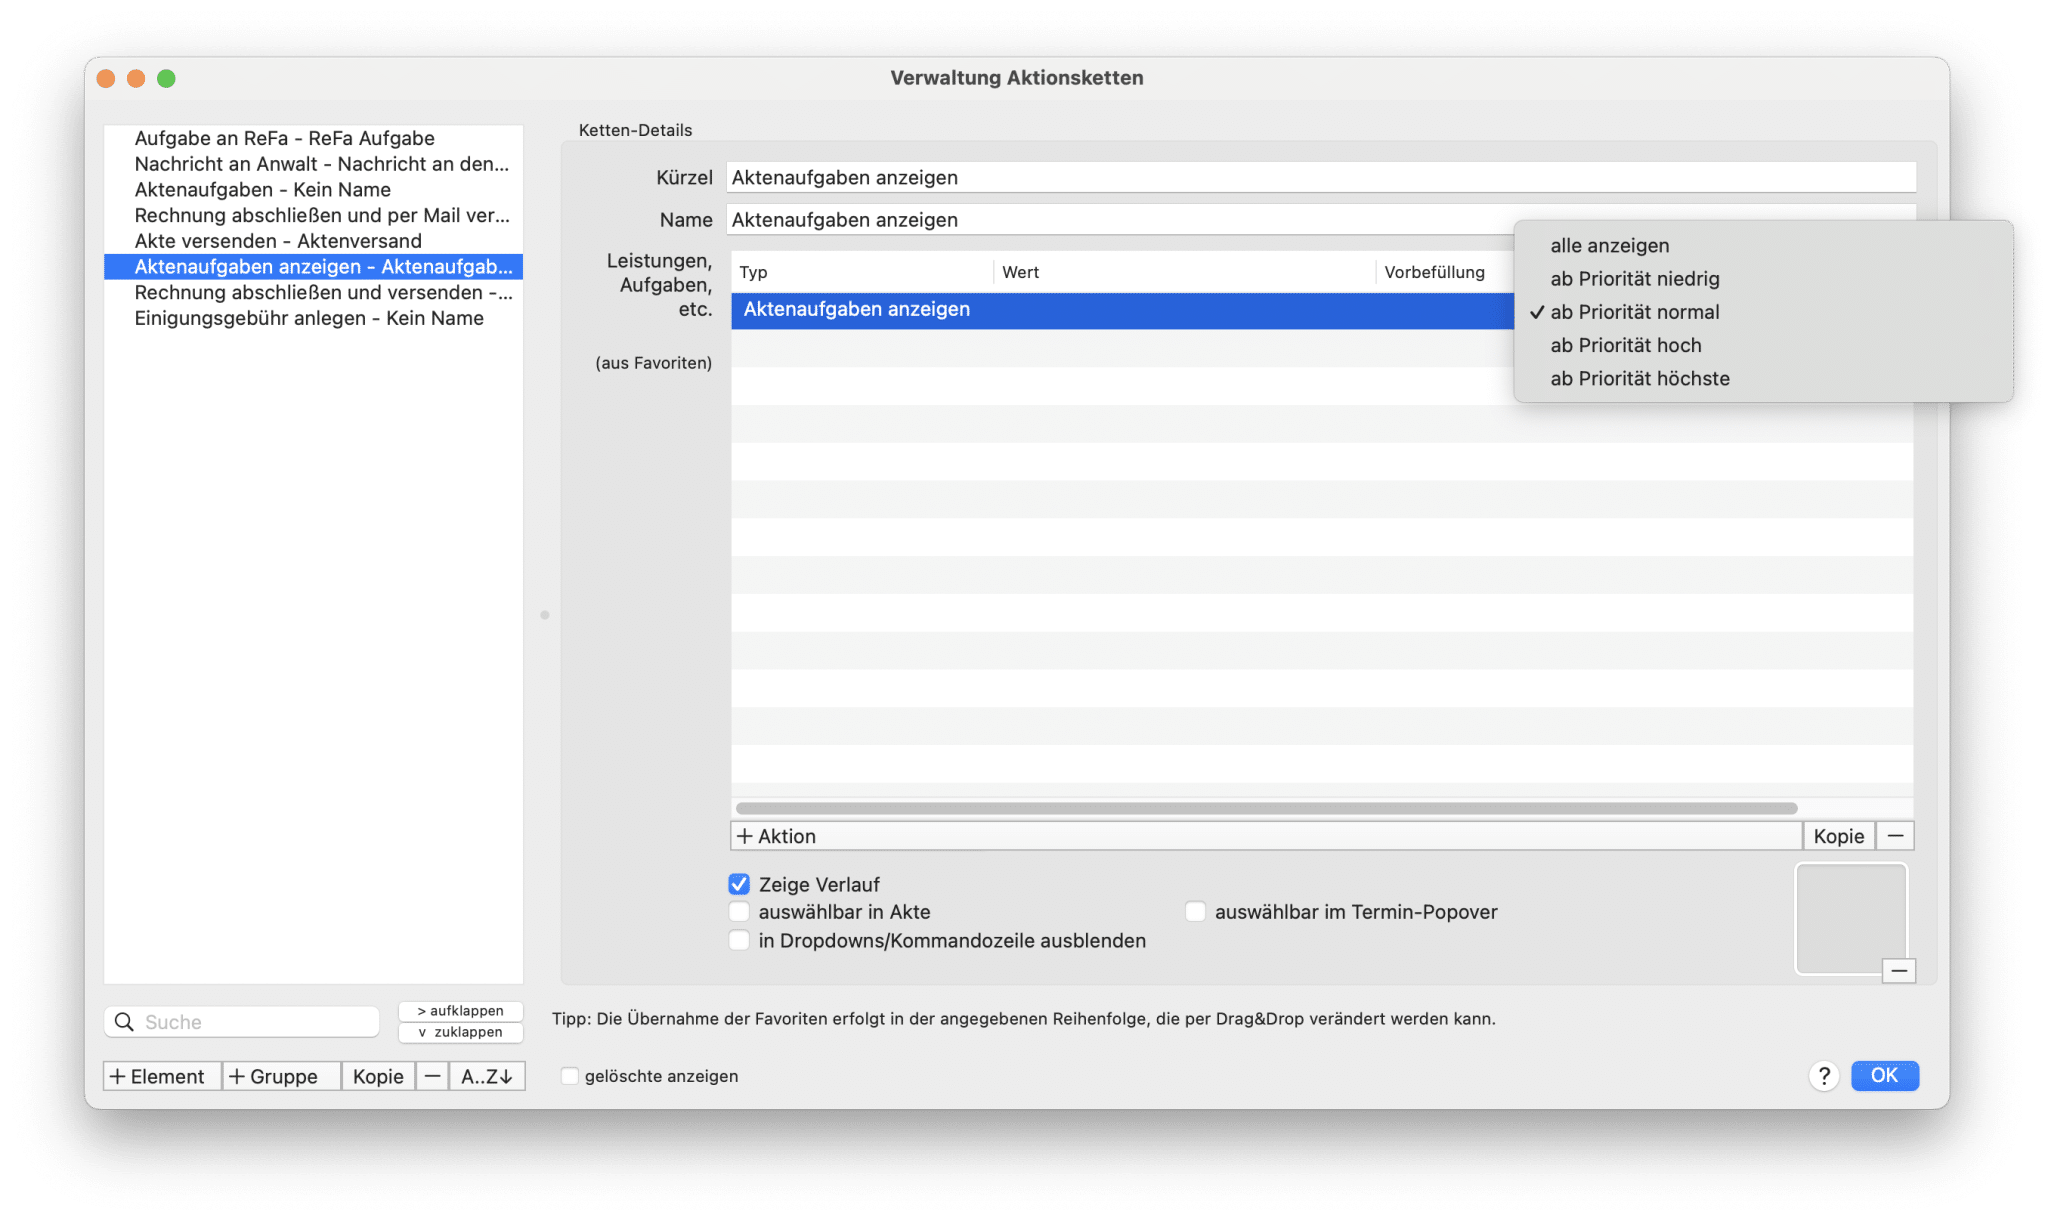Select Nachricht an Anwalt list entry

click(x=313, y=164)
